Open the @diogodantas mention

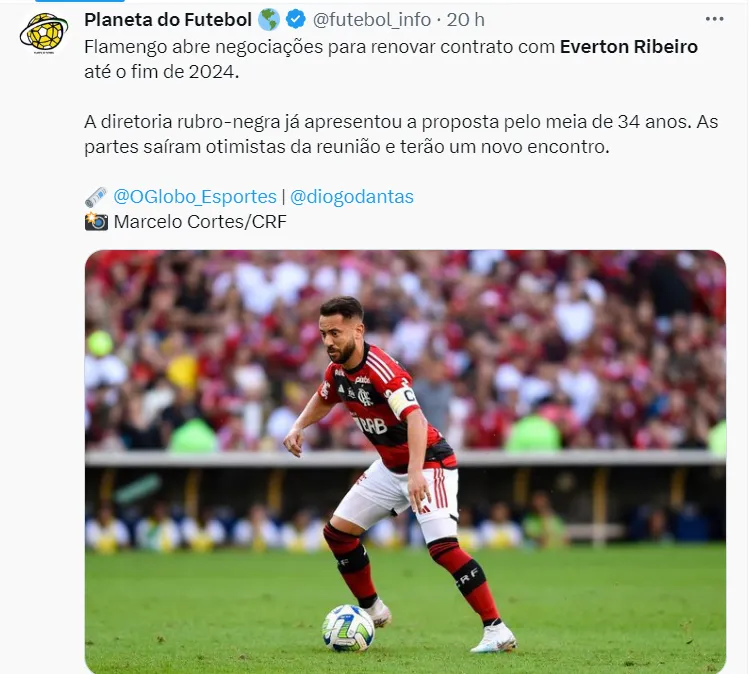pos(352,196)
